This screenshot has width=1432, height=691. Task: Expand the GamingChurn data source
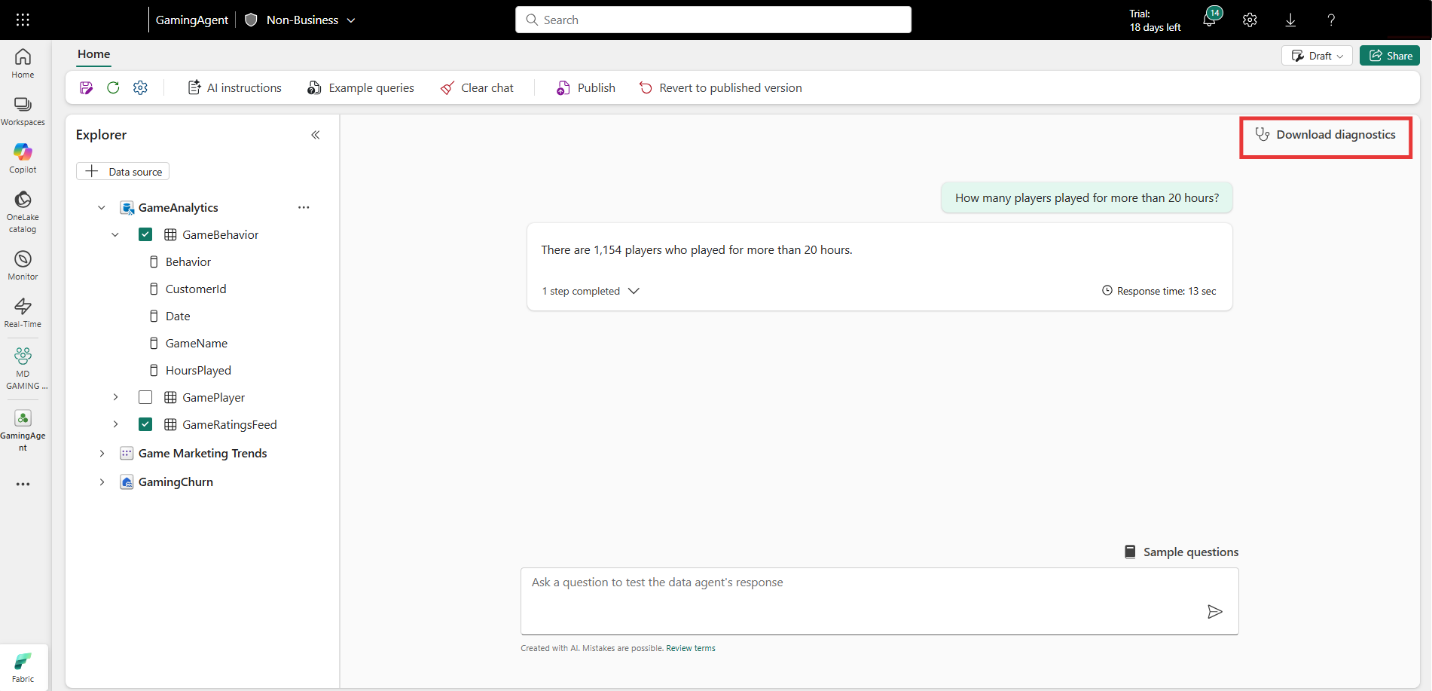[101, 481]
